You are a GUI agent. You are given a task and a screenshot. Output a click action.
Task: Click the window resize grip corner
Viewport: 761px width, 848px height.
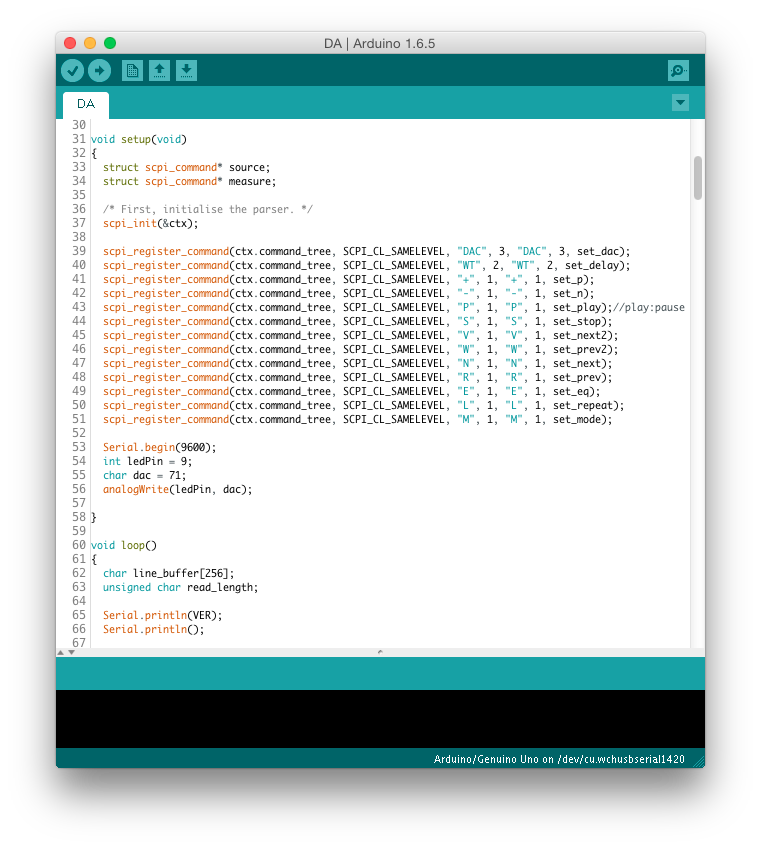pyautogui.click(x=699, y=762)
